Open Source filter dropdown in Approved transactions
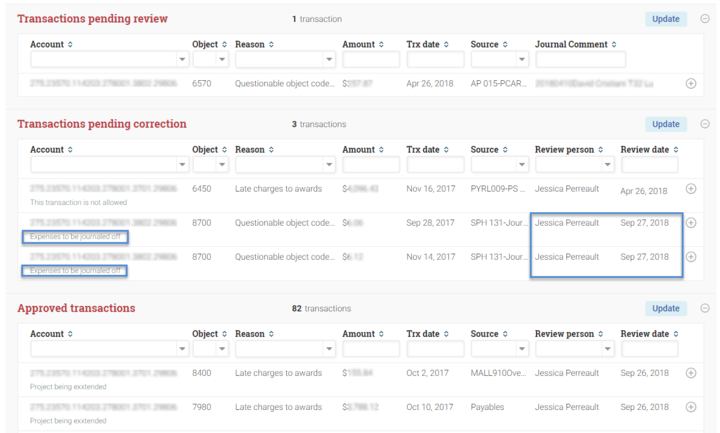 tap(522, 349)
